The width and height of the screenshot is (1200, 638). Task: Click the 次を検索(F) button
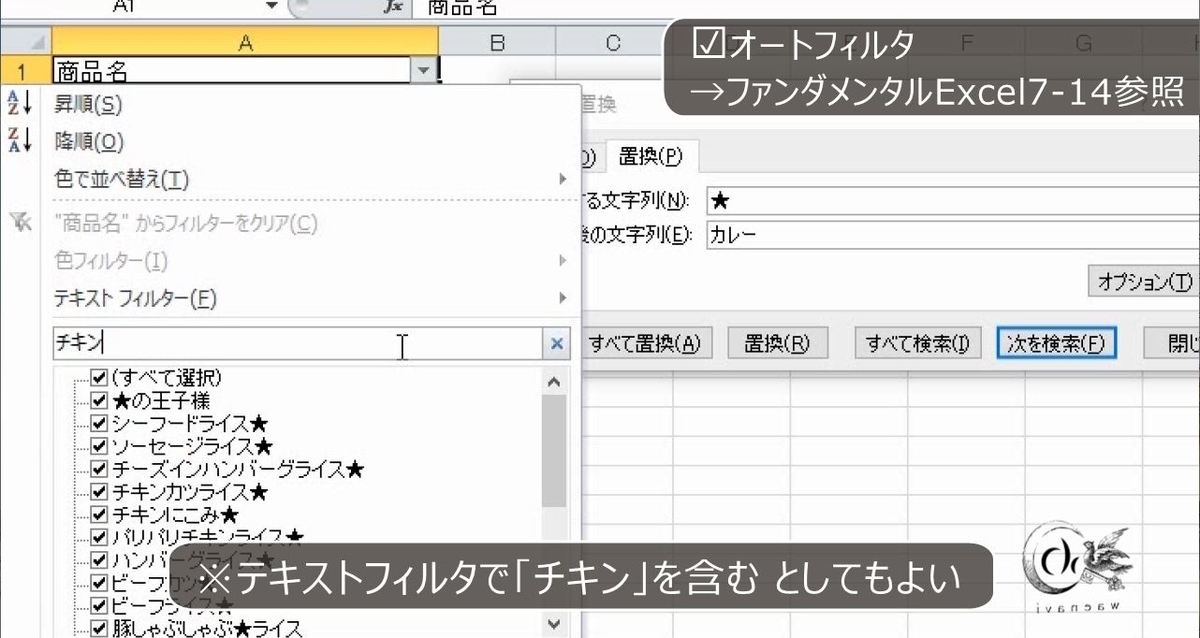[x=1057, y=343]
